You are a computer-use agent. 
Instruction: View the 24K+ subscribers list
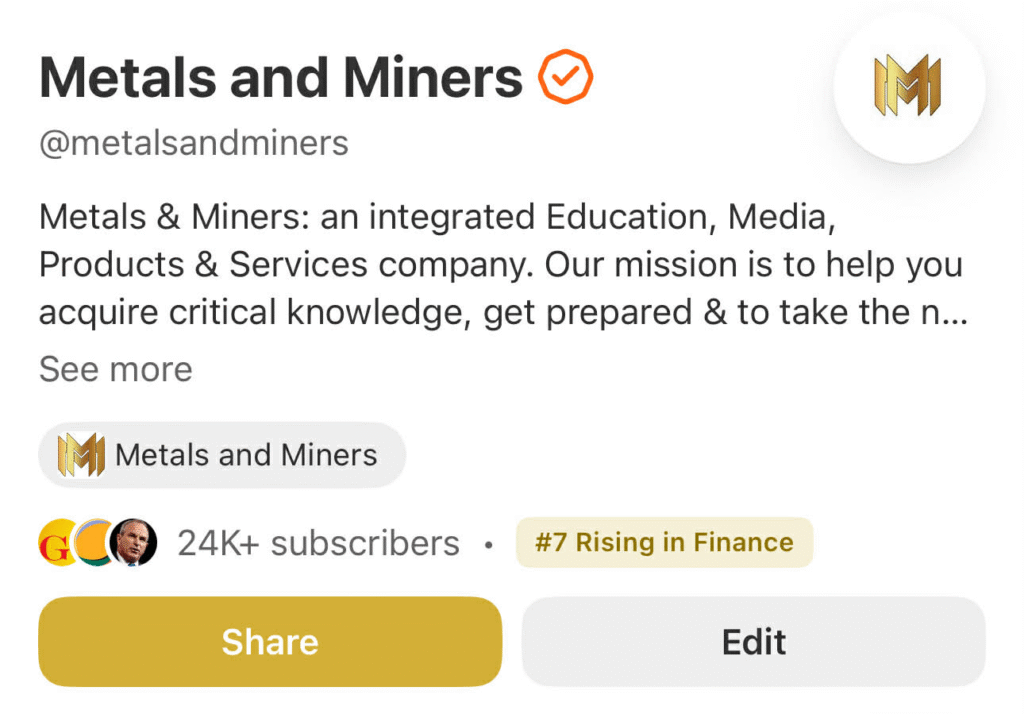pos(318,543)
